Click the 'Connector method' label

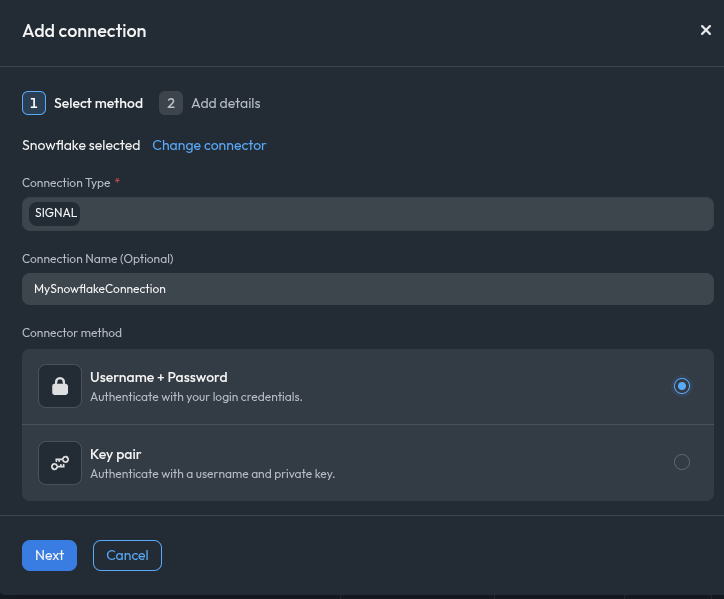click(x=72, y=333)
